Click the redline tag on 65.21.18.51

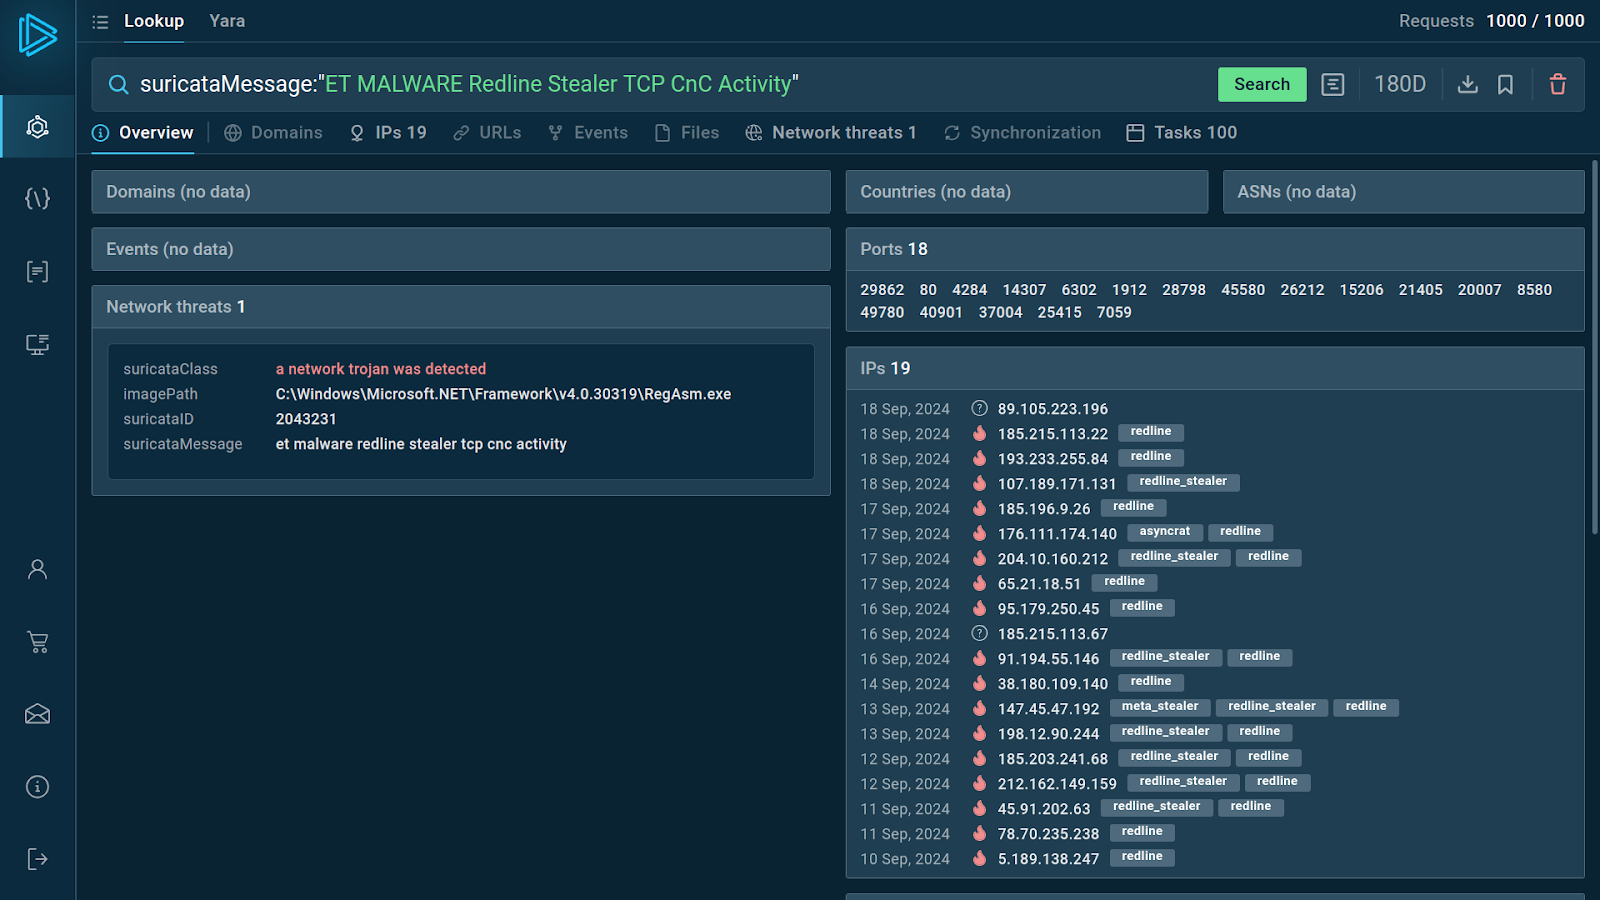click(x=1125, y=582)
